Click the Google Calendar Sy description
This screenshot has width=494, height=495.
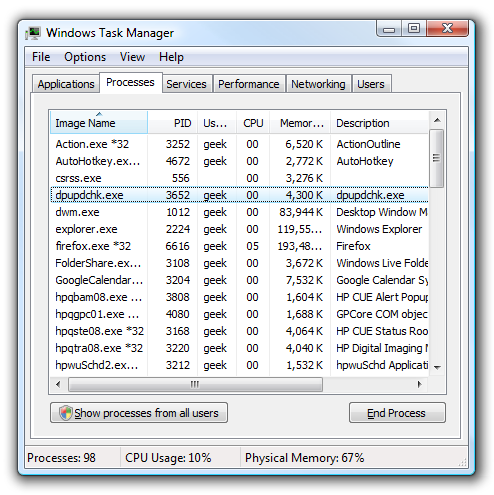(x=382, y=280)
